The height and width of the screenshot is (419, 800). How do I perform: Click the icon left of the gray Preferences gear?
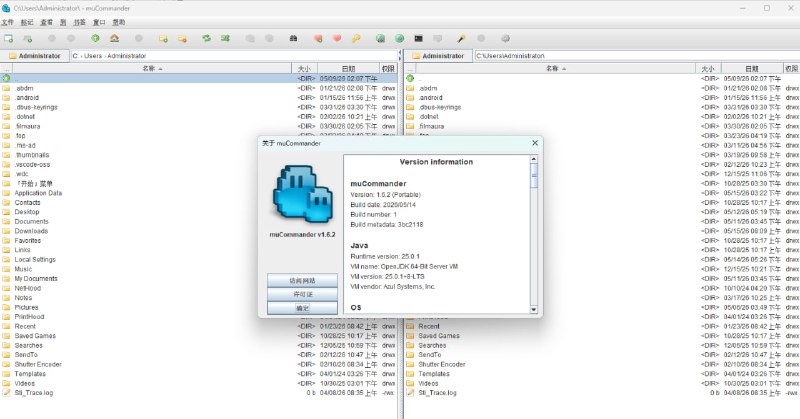tap(481, 38)
